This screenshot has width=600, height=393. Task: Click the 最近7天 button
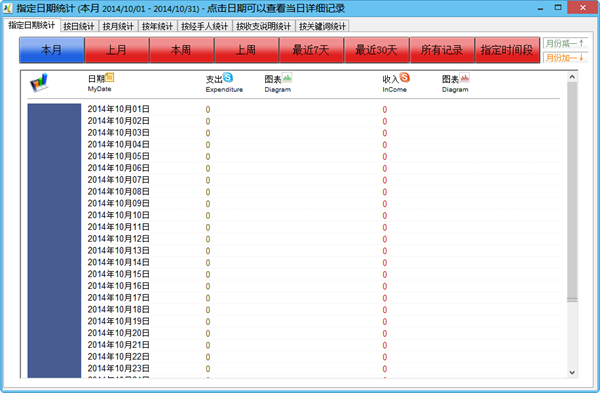311,50
